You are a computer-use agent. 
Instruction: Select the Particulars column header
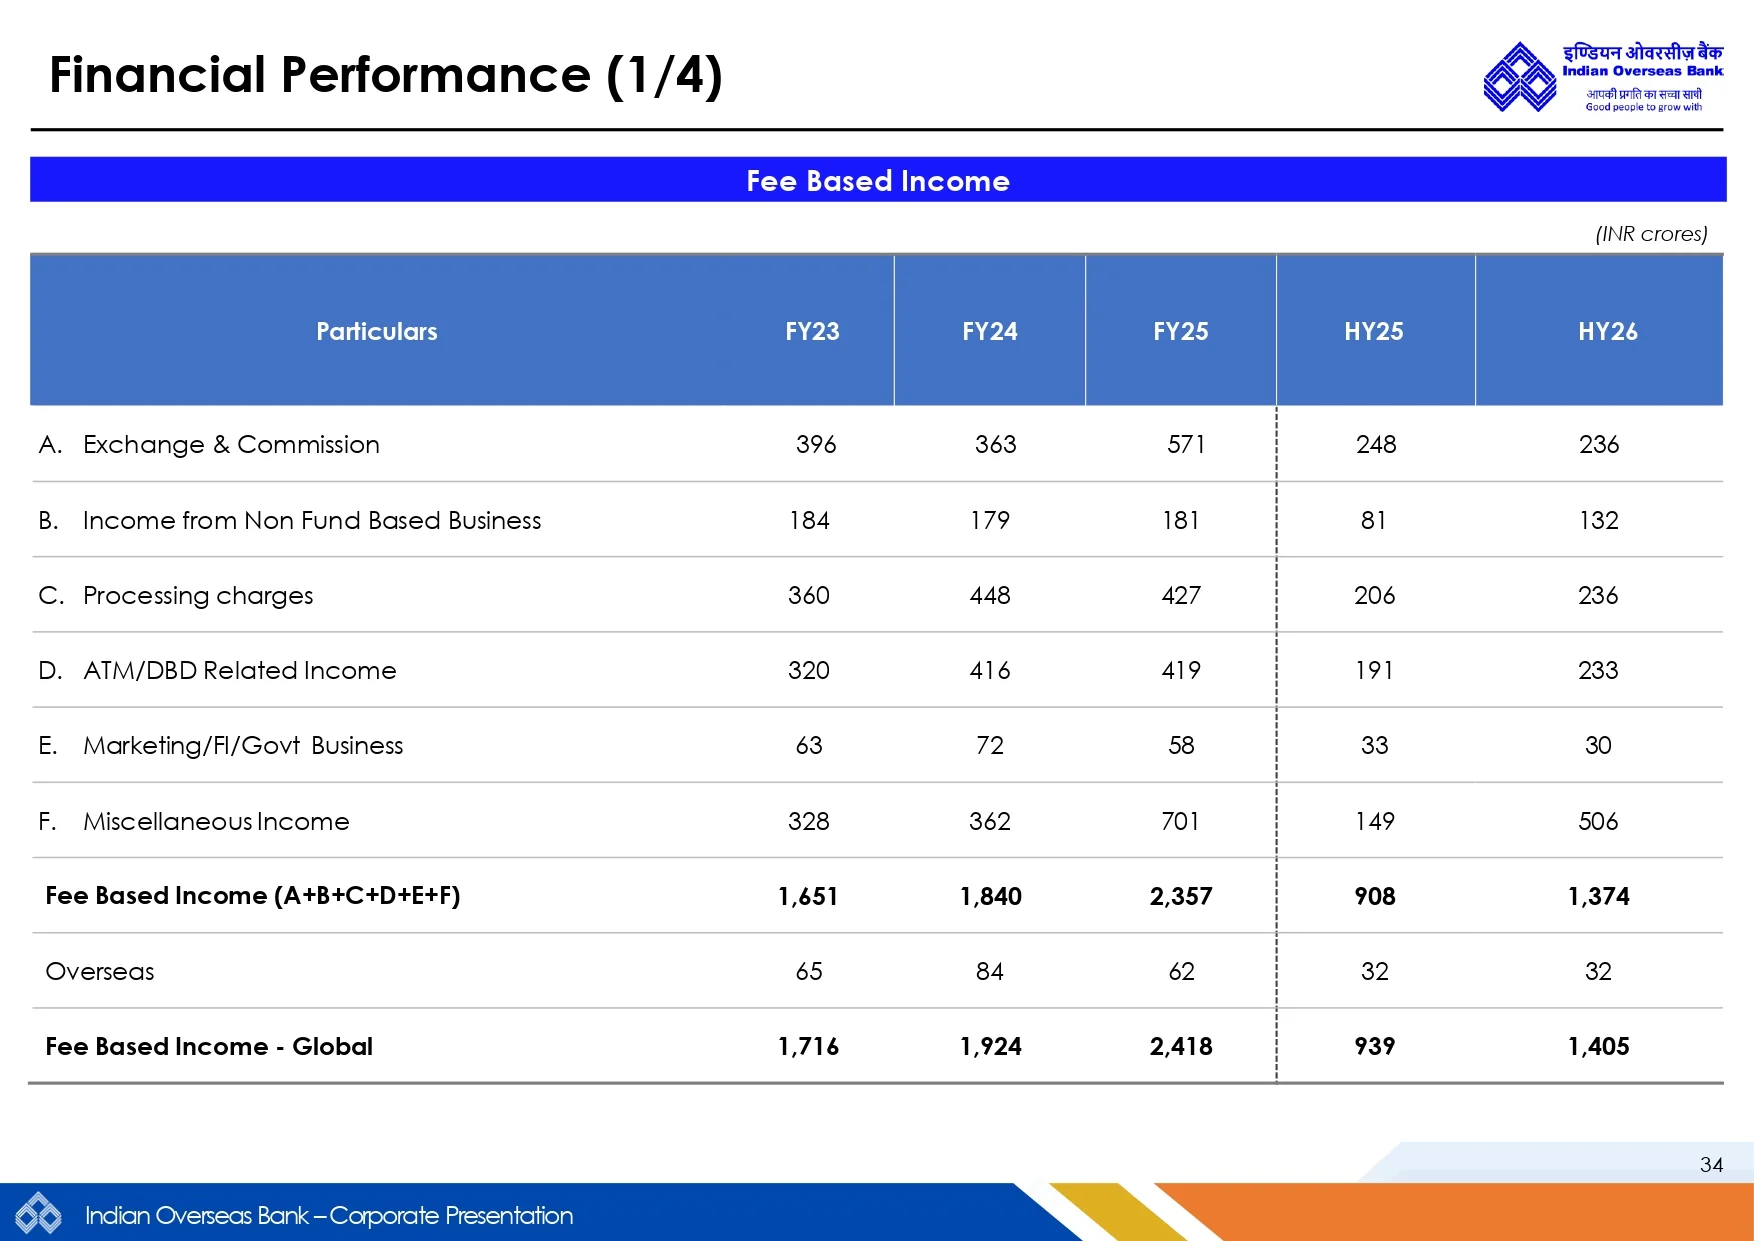376,331
